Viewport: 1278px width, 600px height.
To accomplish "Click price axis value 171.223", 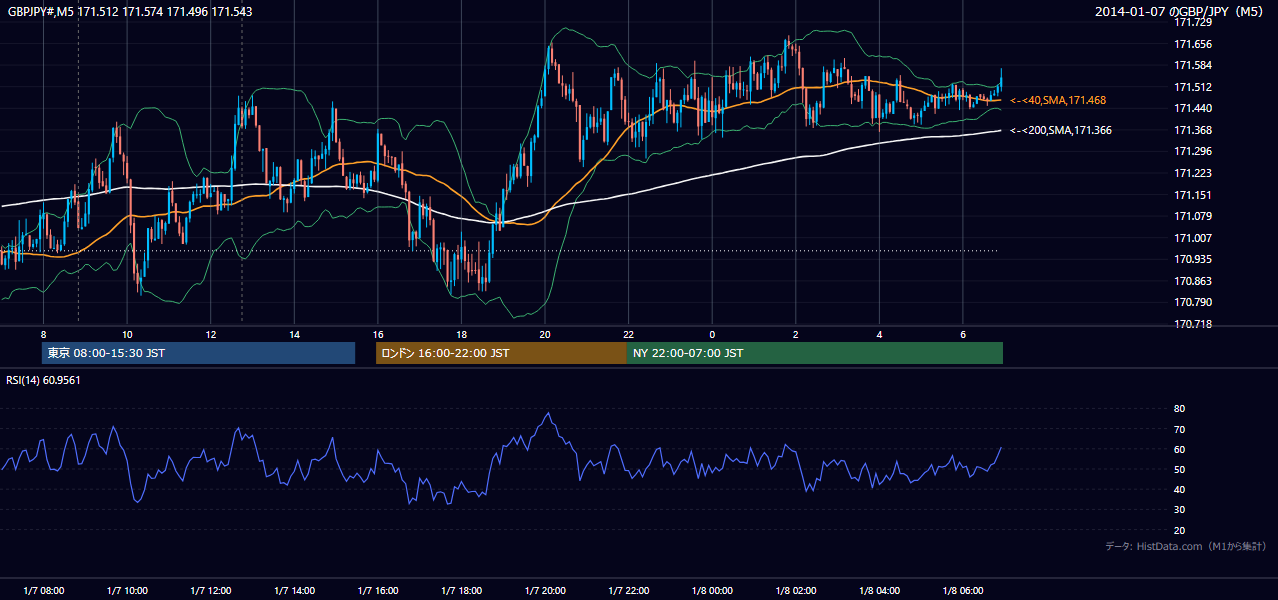I will (1193, 173).
